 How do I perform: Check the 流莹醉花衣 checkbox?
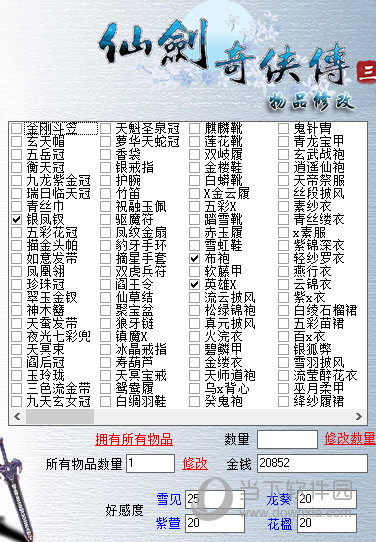pyautogui.click(x=283, y=375)
